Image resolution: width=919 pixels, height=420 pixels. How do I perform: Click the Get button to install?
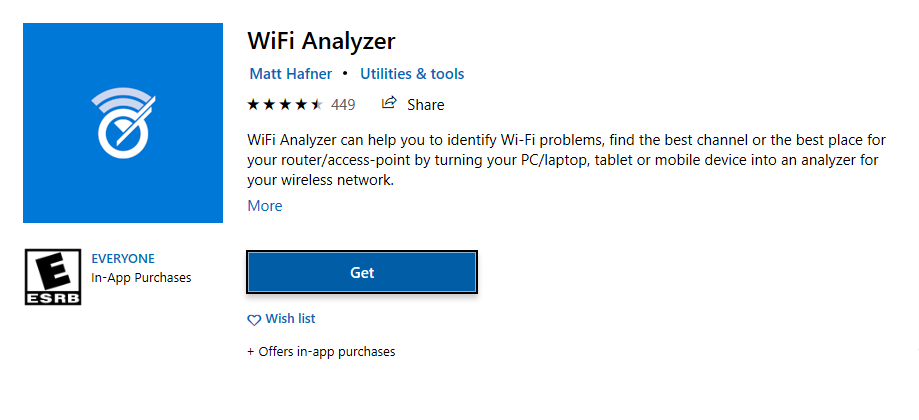click(362, 272)
